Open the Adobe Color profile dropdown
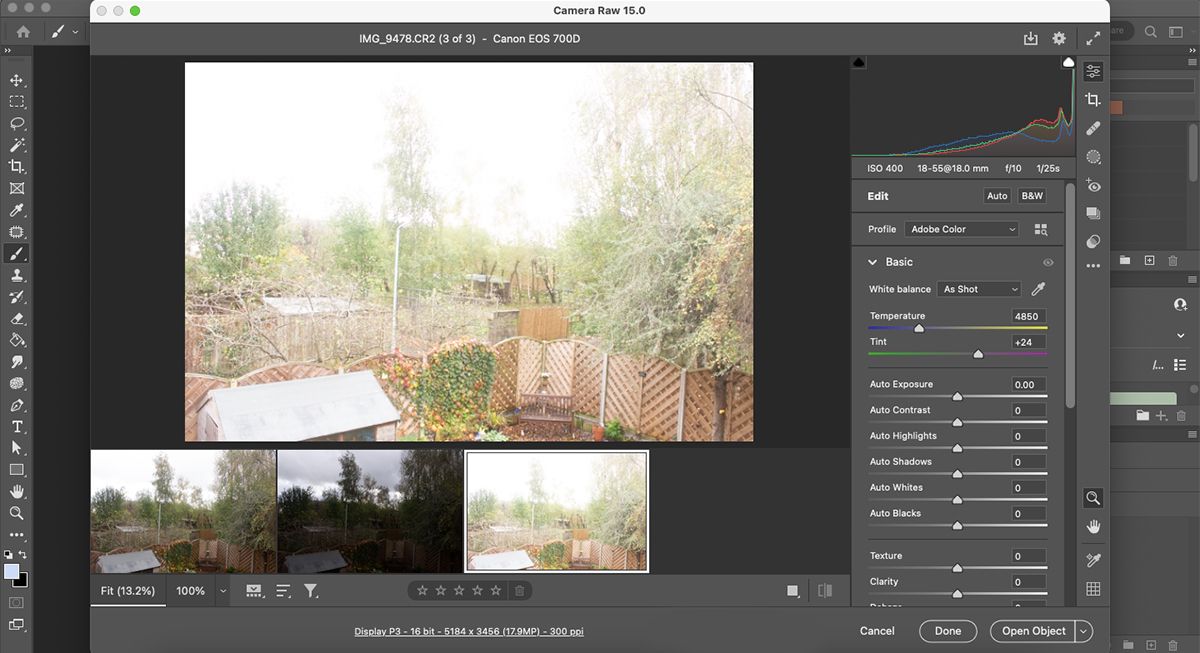This screenshot has width=1200, height=653. click(x=960, y=228)
